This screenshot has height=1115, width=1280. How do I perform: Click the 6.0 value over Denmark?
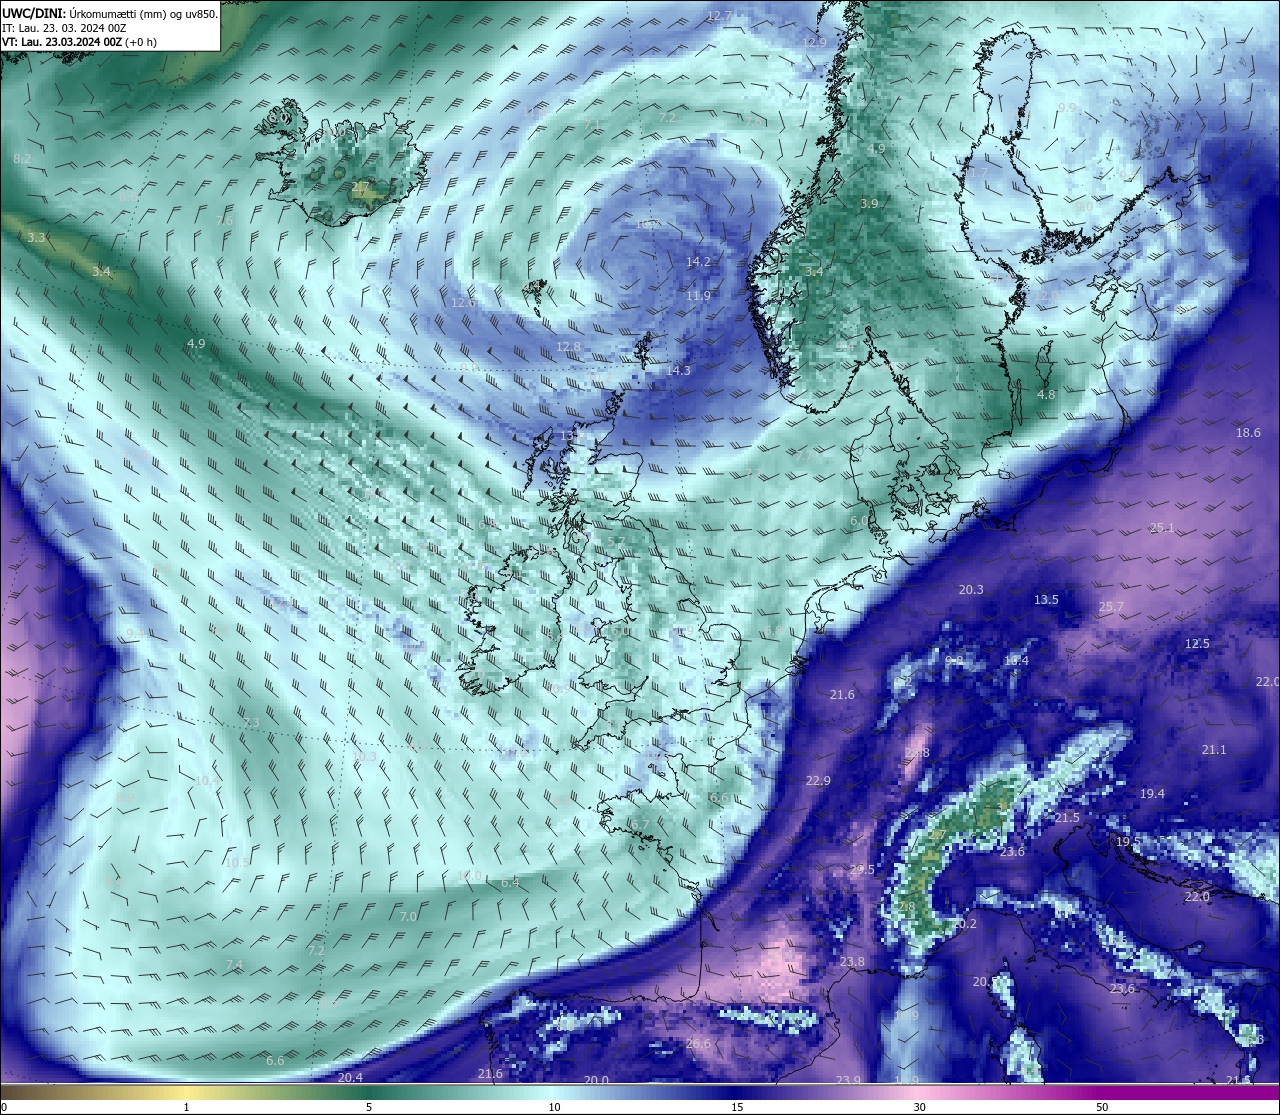pyautogui.click(x=859, y=521)
